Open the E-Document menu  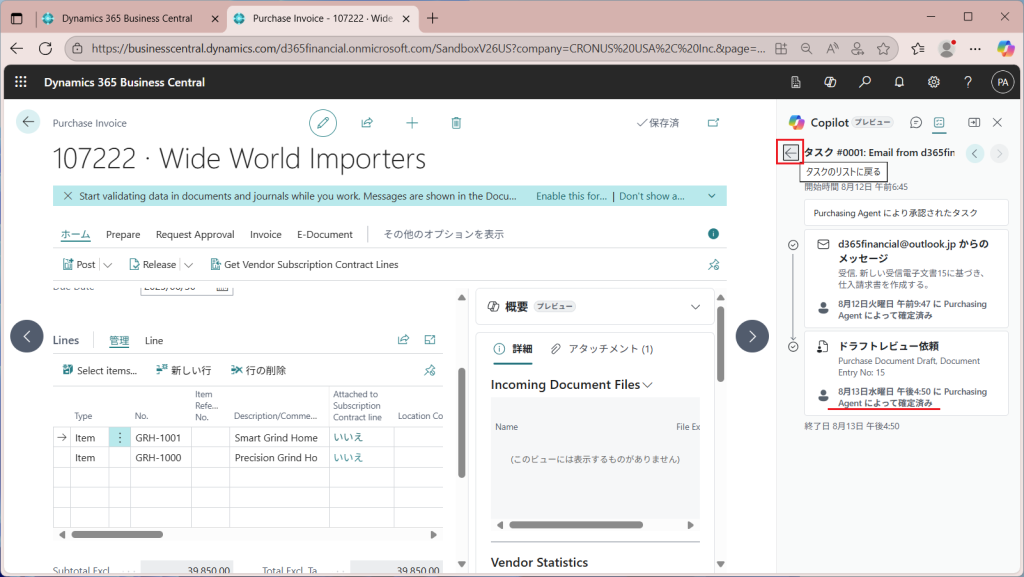click(x=325, y=234)
